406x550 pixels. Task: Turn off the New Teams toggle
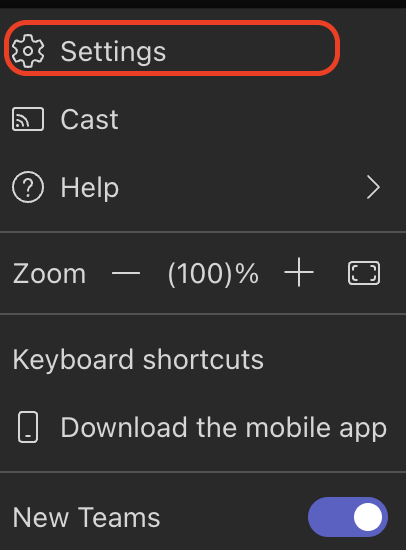coord(348,517)
